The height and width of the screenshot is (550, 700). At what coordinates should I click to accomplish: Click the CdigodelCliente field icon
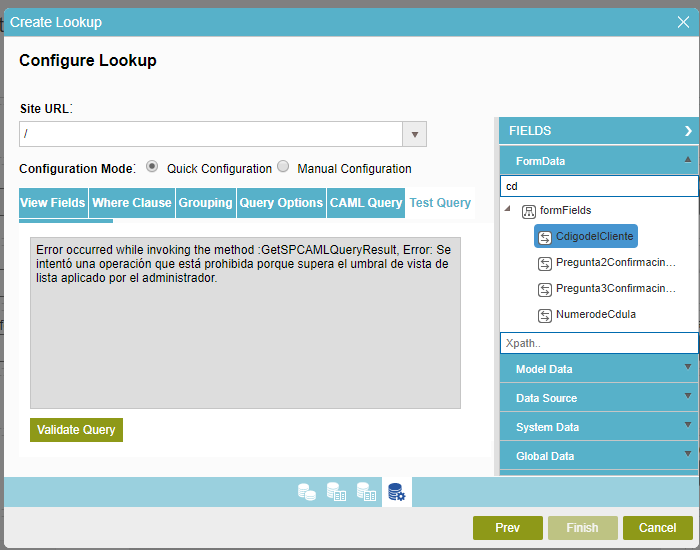coord(545,237)
